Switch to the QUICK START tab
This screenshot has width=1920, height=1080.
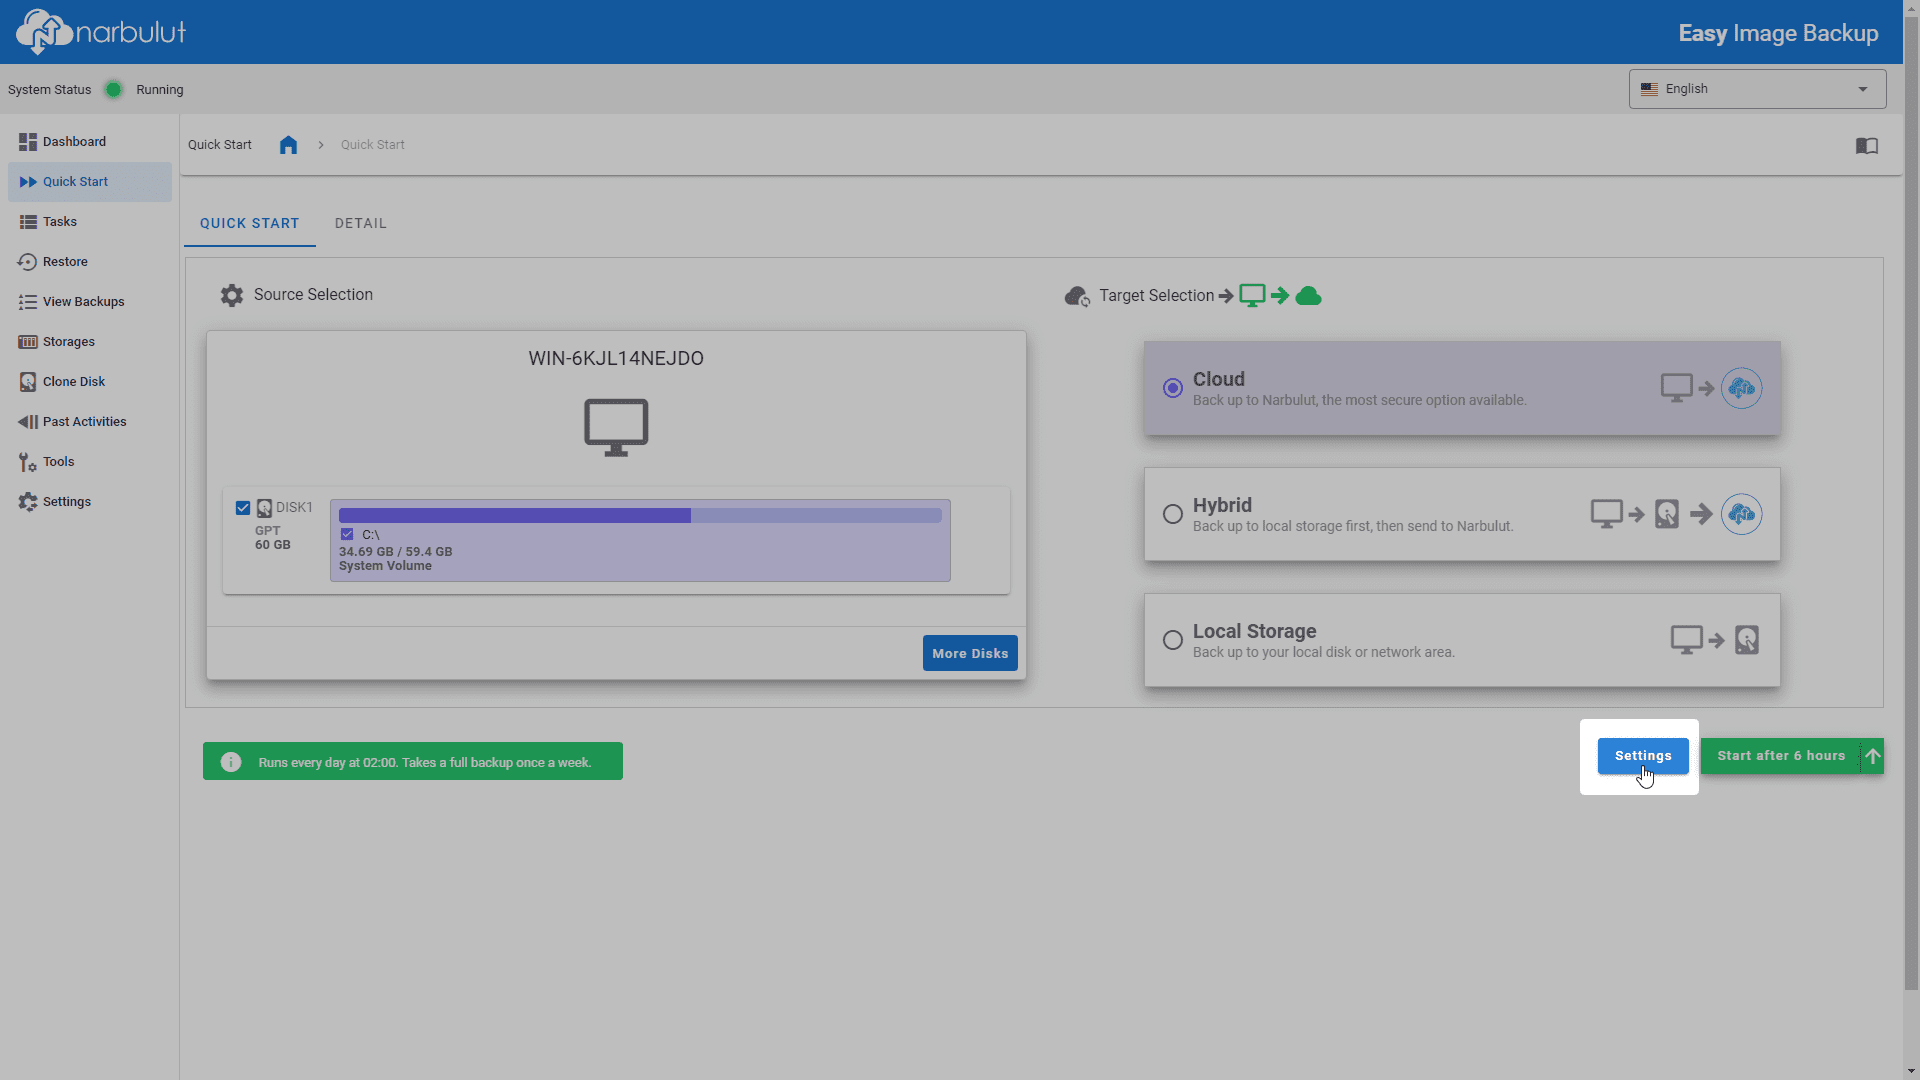pyautogui.click(x=250, y=223)
